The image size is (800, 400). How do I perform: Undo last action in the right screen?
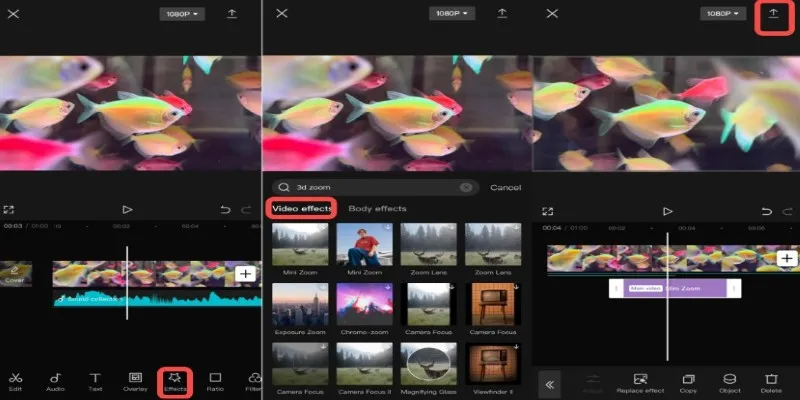tap(766, 211)
